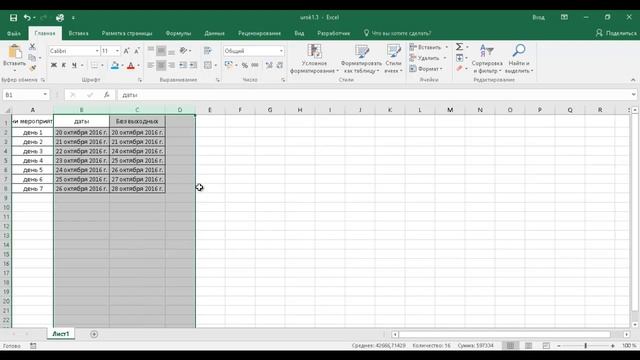Increase the cell indent
Viewport: 640px width, 360px height.
coord(193,65)
